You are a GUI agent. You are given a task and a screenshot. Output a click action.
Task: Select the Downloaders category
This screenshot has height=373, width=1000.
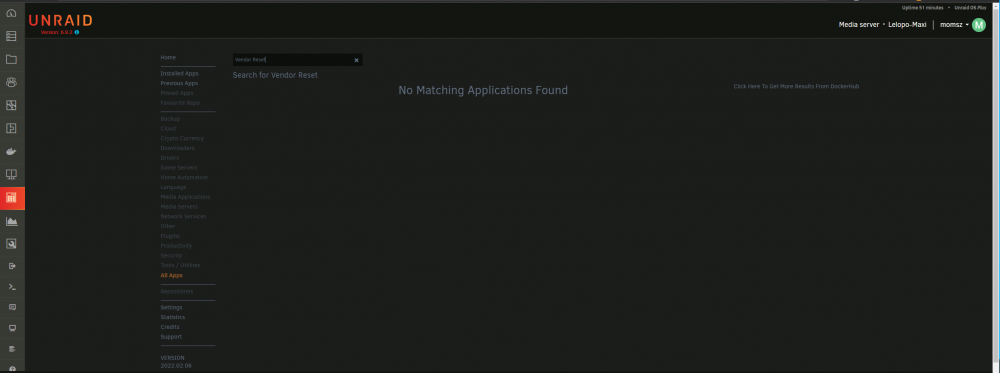(x=177, y=148)
